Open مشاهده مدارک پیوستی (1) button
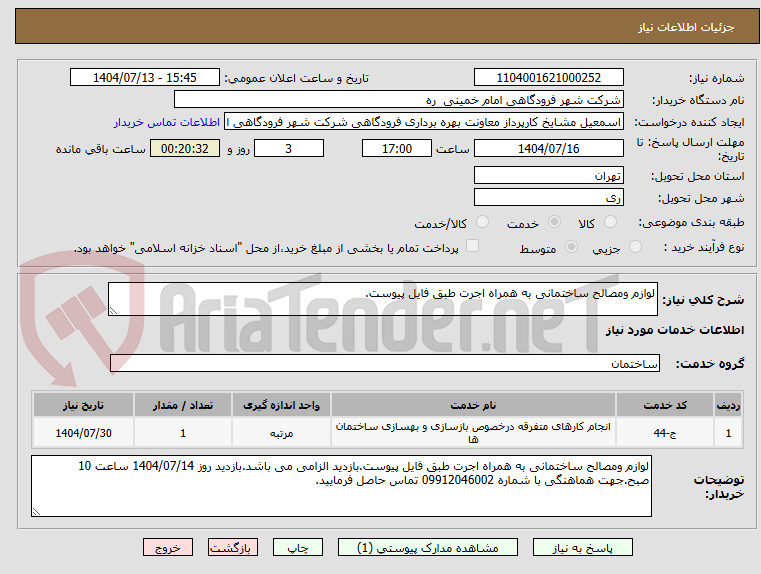761x574 pixels. point(428,547)
